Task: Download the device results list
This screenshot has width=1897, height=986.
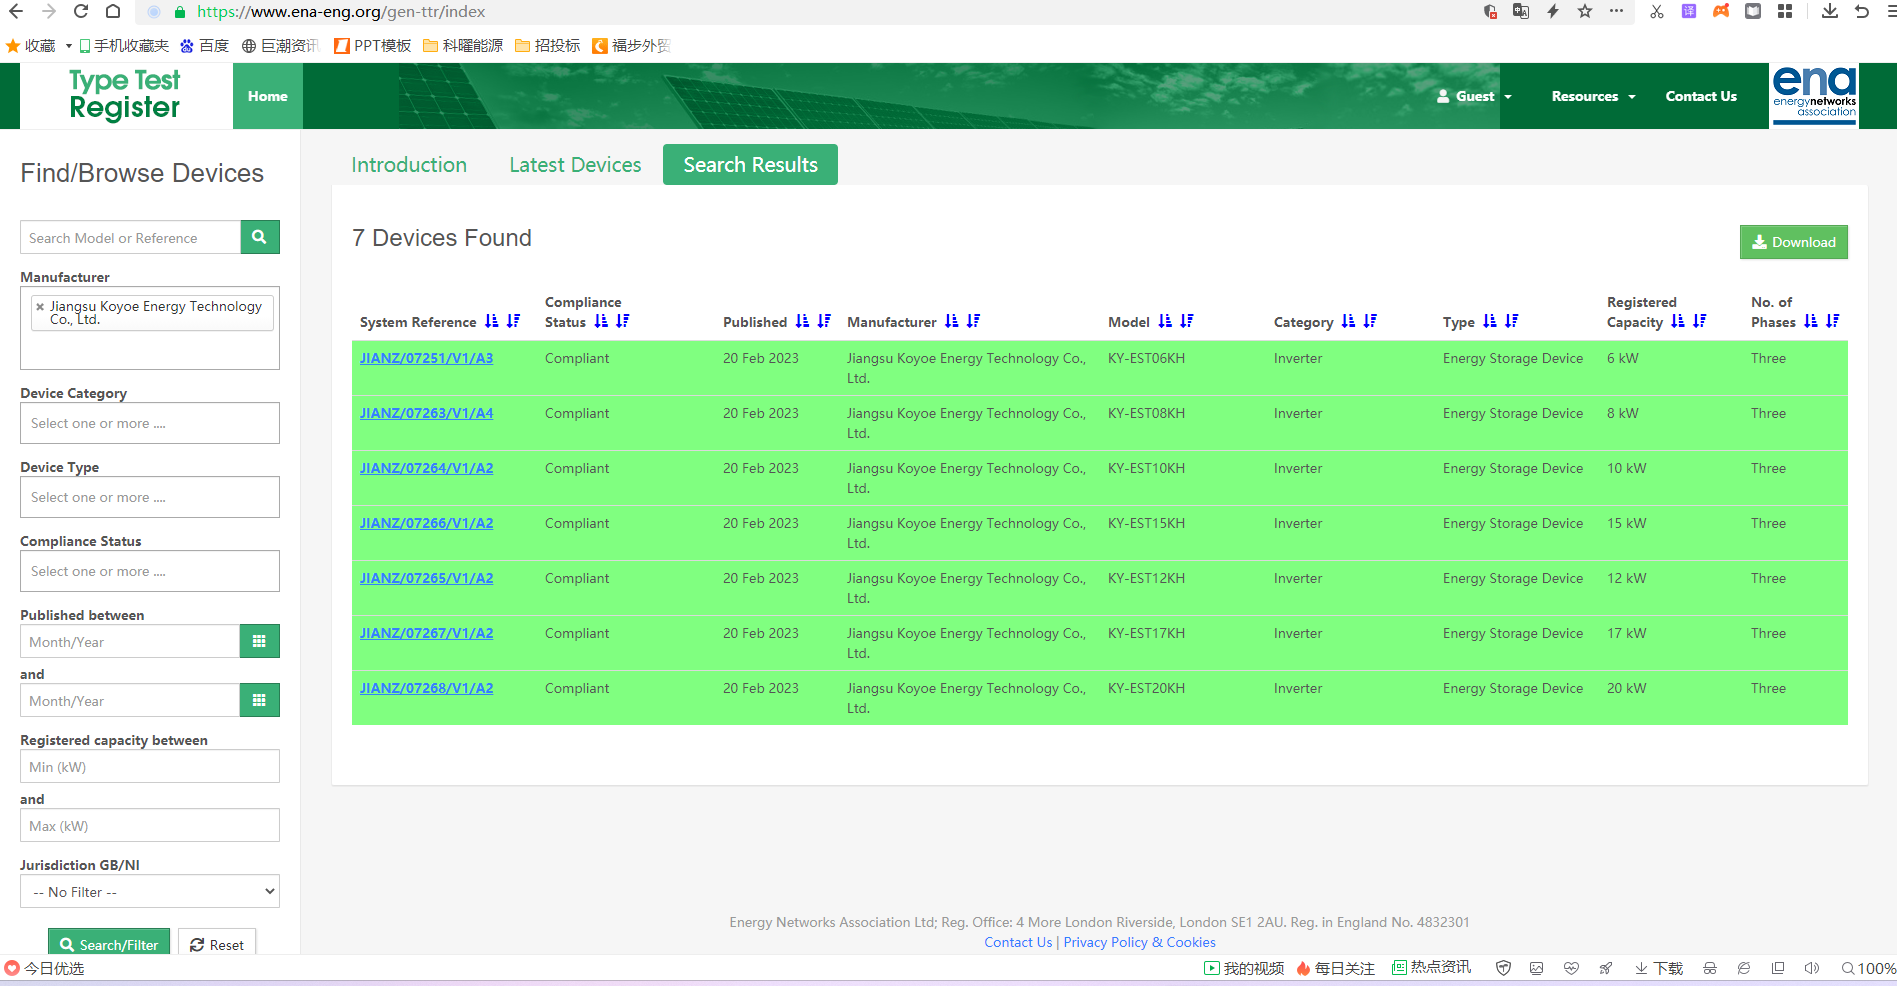Action: [1793, 242]
